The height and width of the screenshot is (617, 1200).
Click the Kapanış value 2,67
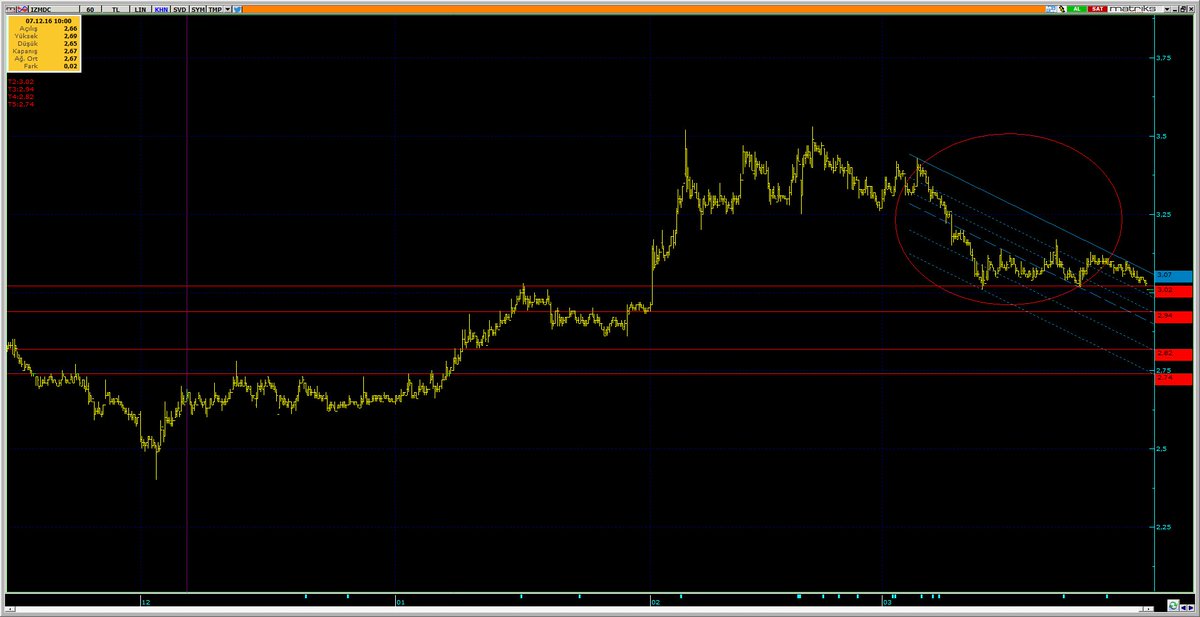pos(70,51)
